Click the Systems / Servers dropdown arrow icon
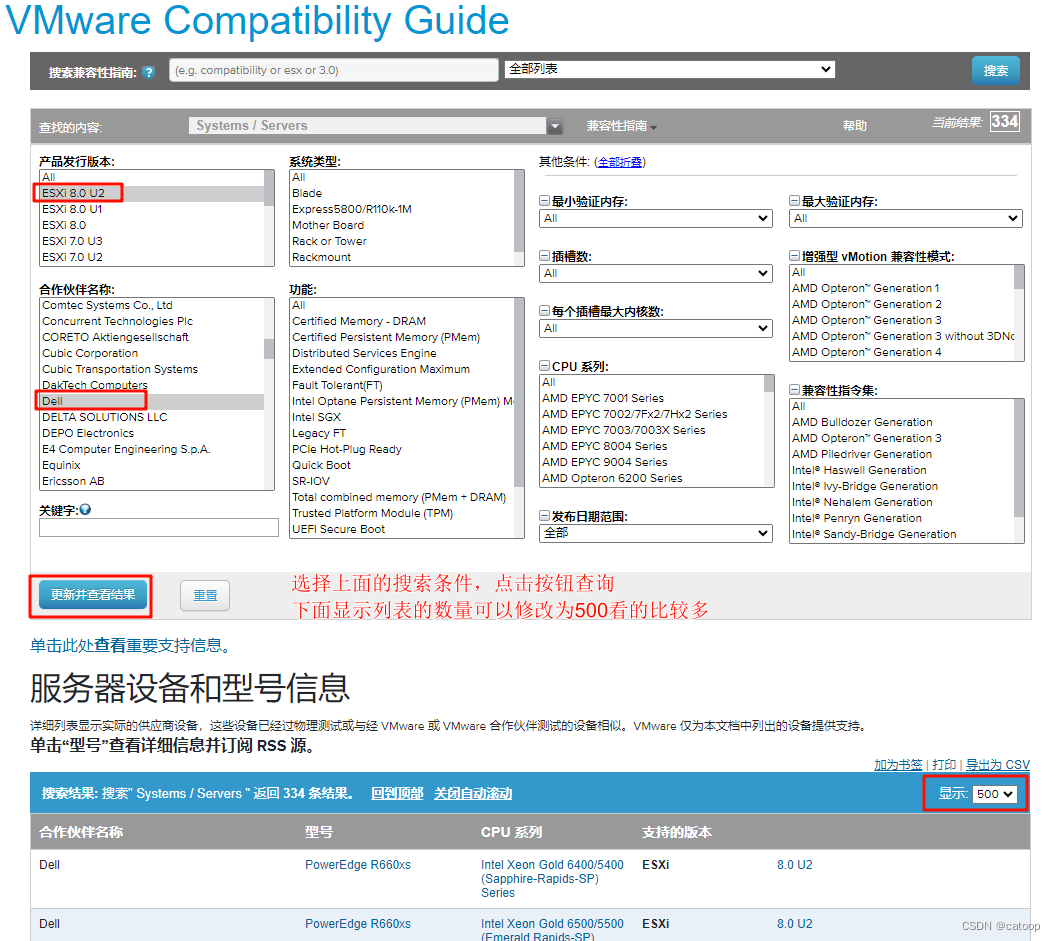1056x941 pixels. click(x=555, y=126)
